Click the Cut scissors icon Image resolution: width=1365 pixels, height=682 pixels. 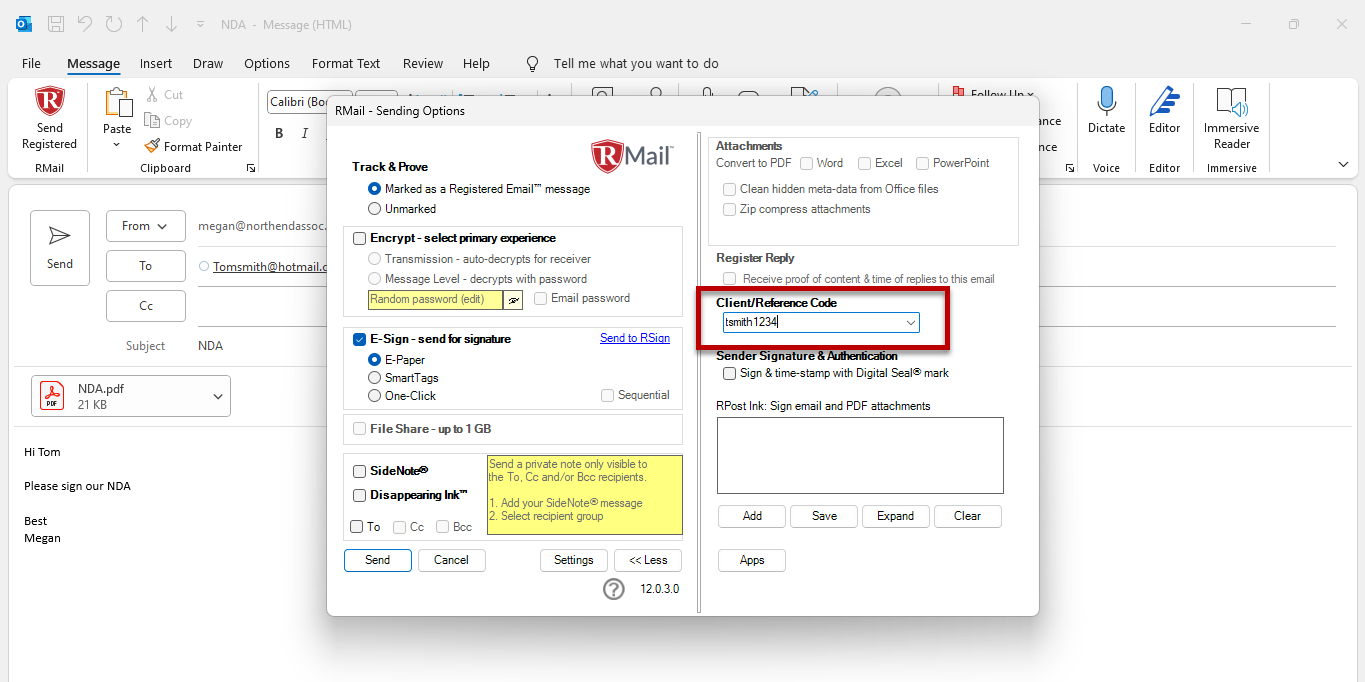pos(152,94)
